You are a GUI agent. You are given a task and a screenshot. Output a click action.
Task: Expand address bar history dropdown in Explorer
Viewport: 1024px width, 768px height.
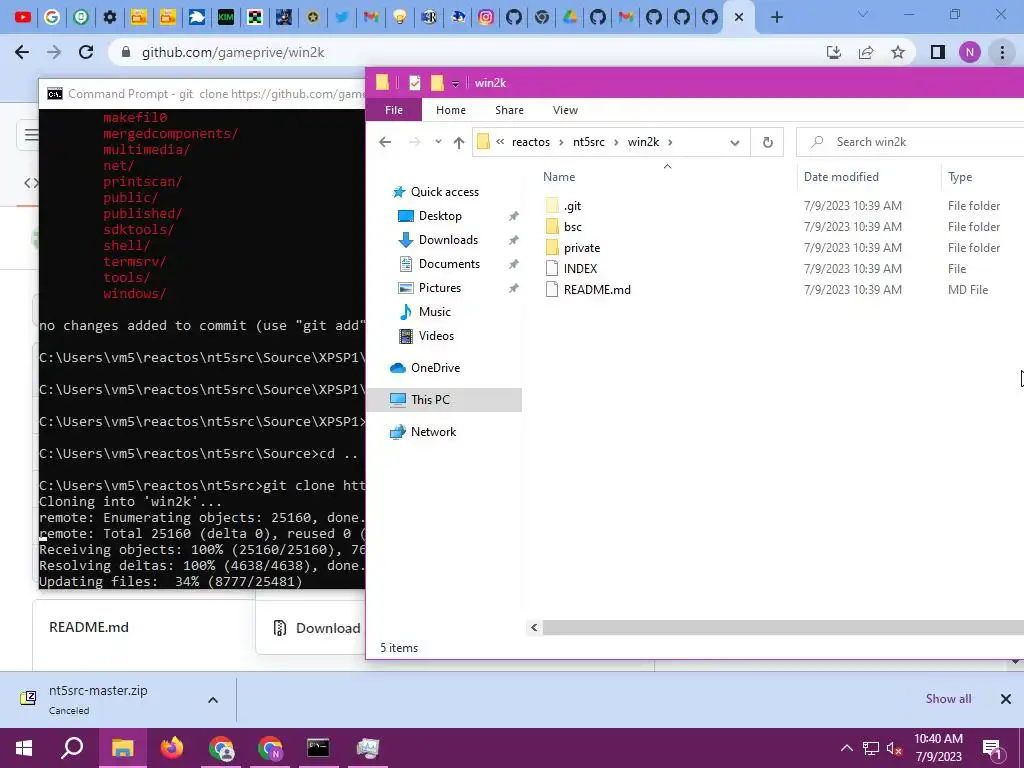pos(735,142)
